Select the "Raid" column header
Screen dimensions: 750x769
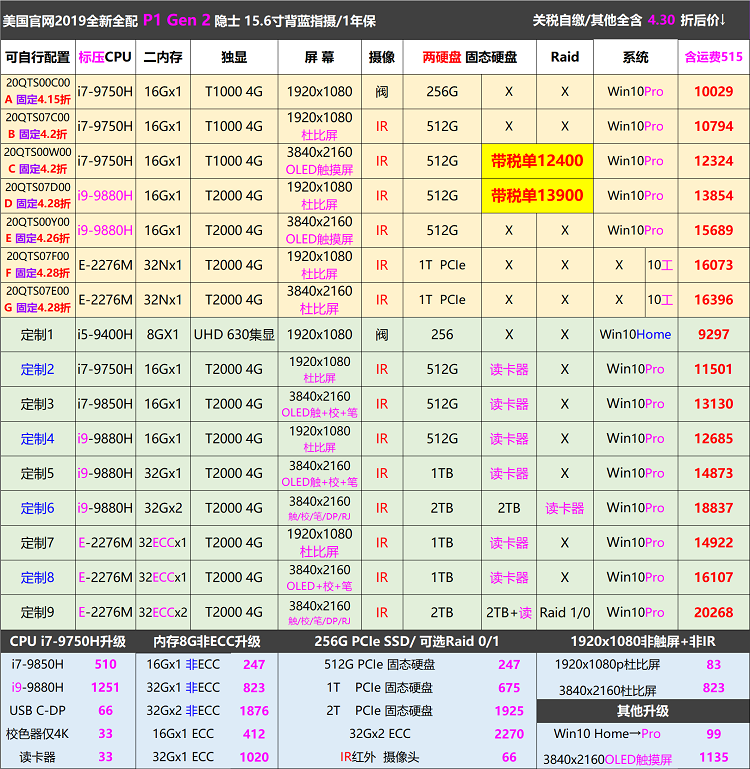pyautogui.click(x=564, y=57)
